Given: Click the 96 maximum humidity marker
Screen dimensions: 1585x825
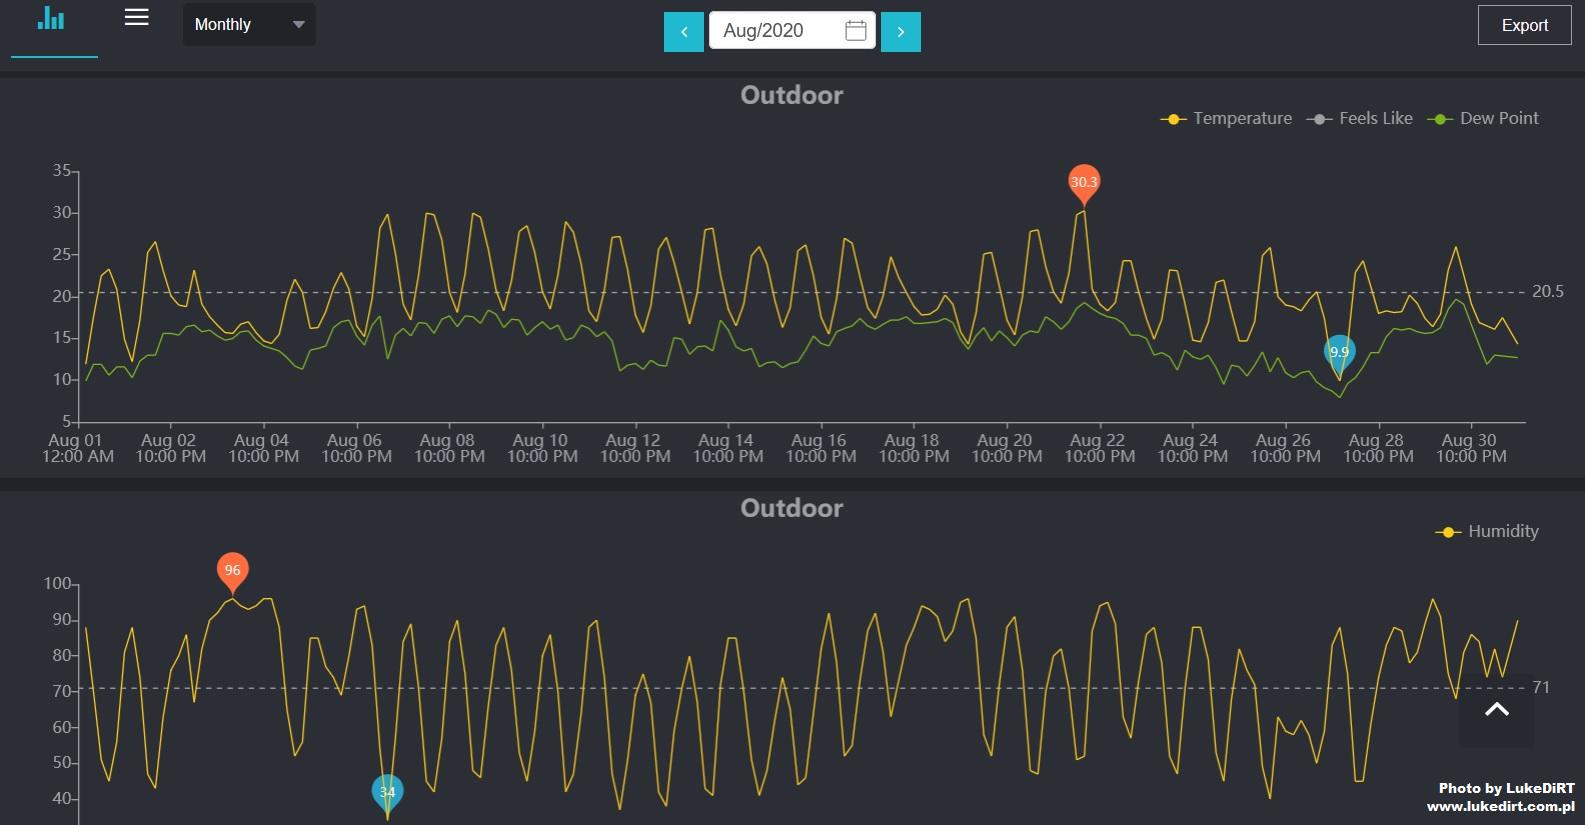Looking at the screenshot, I should click(x=232, y=571).
